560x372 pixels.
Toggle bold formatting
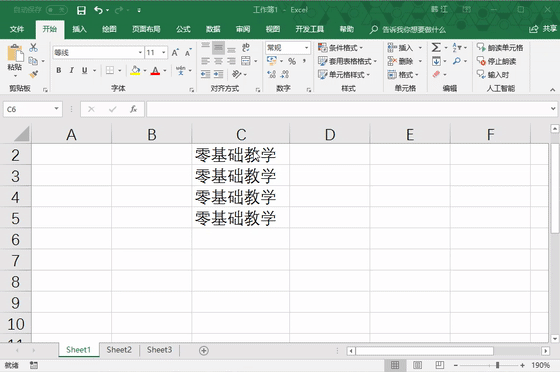coord(59,70)
